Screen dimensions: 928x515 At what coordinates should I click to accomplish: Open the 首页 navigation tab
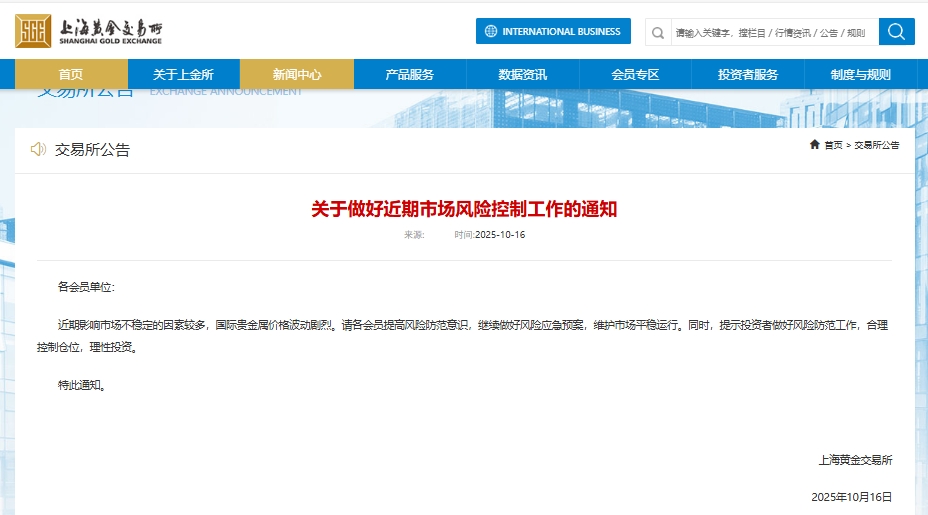(71, 74)
